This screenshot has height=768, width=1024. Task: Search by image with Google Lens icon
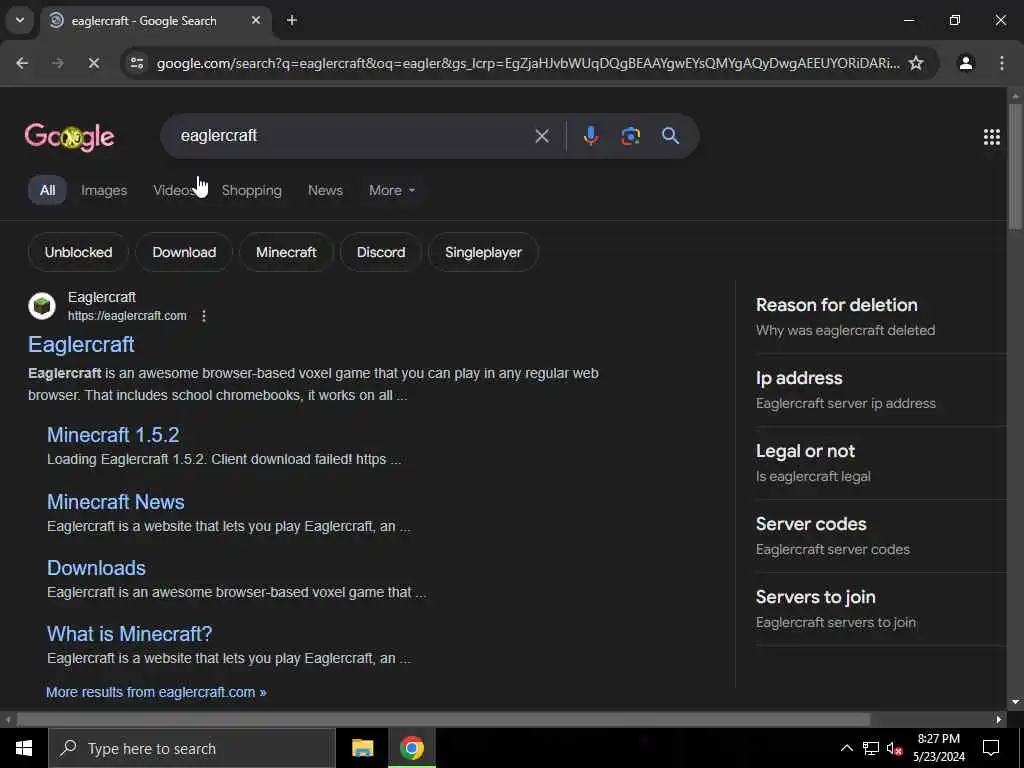(630, 136)
